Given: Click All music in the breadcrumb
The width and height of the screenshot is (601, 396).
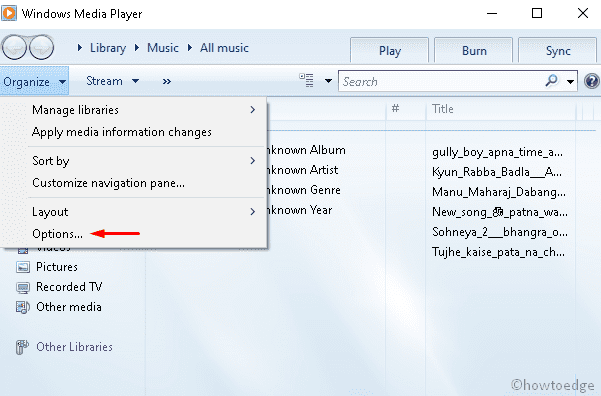Looking at the screenshot, I should pos(224,48).
